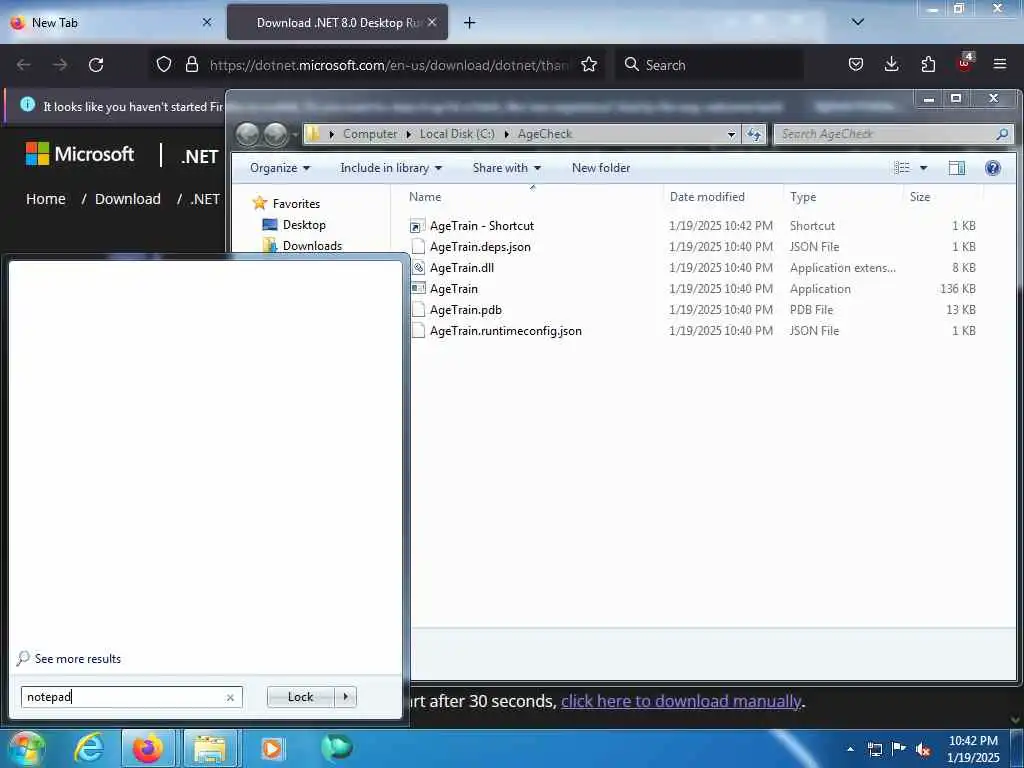This screenshot has width=1024, height=768.
Task: Select Local Disk (C:) path segment
Action: click(457, 134)
